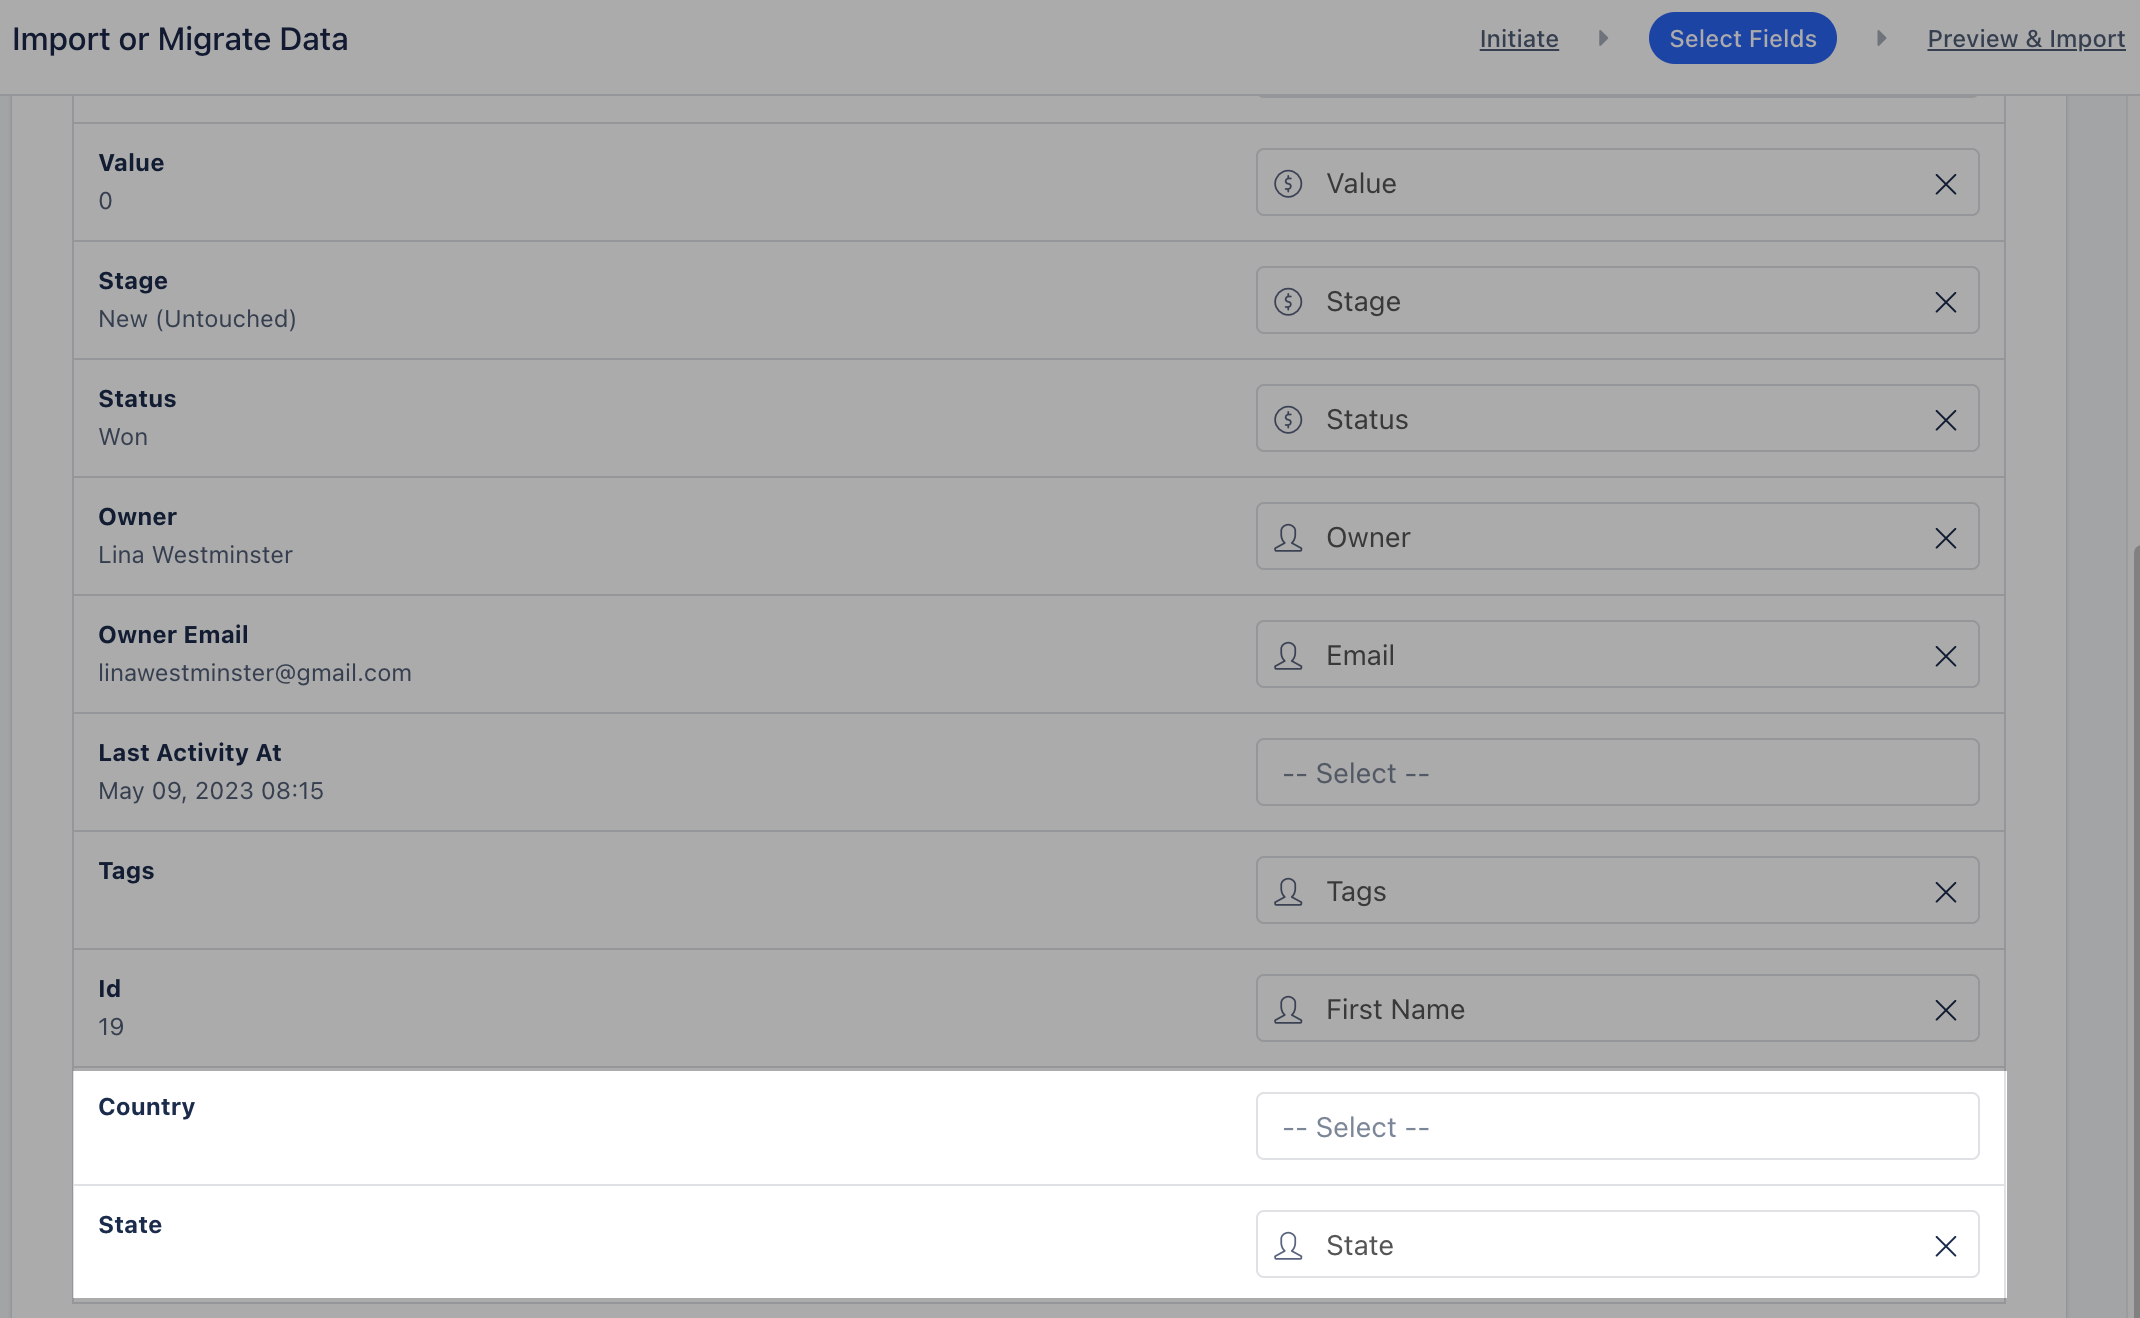
Task: Click the Import or Migrate Data title
Action: pos(180,39)
